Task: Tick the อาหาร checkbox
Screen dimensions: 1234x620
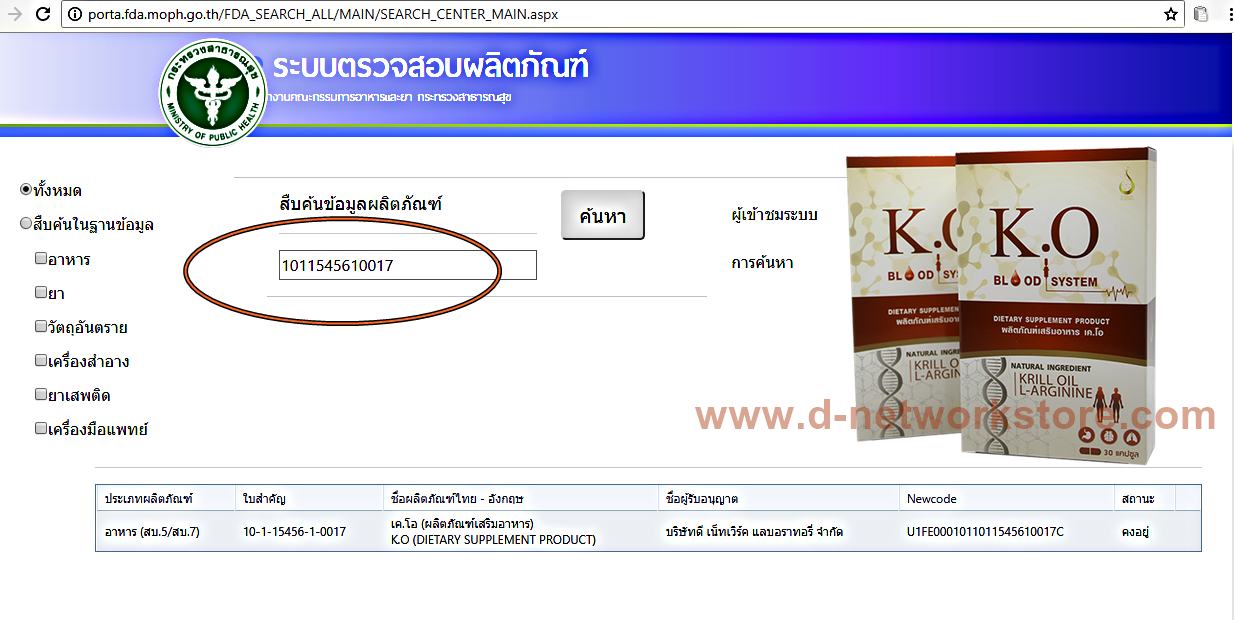Action: [41, 258]
